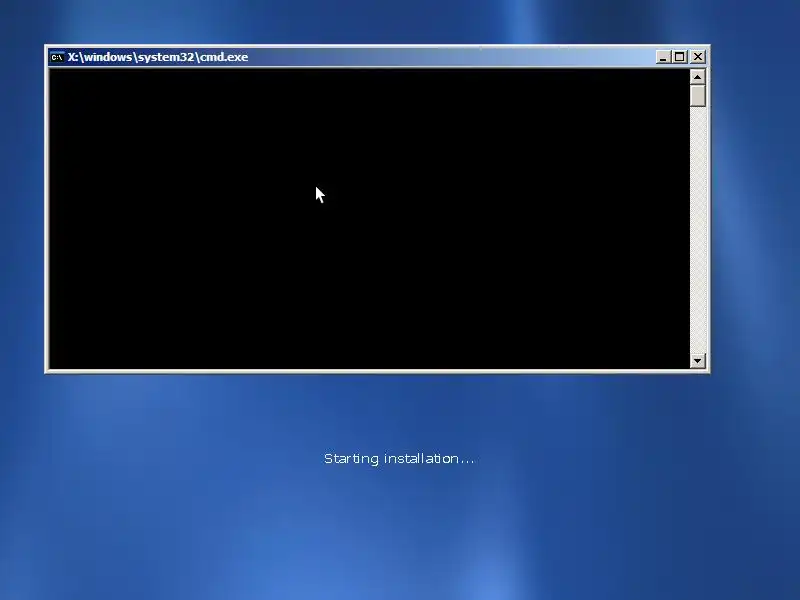Click the scrollbar down arrow in cmd
Screen dimensions: 800x600
tap(697, 361)
